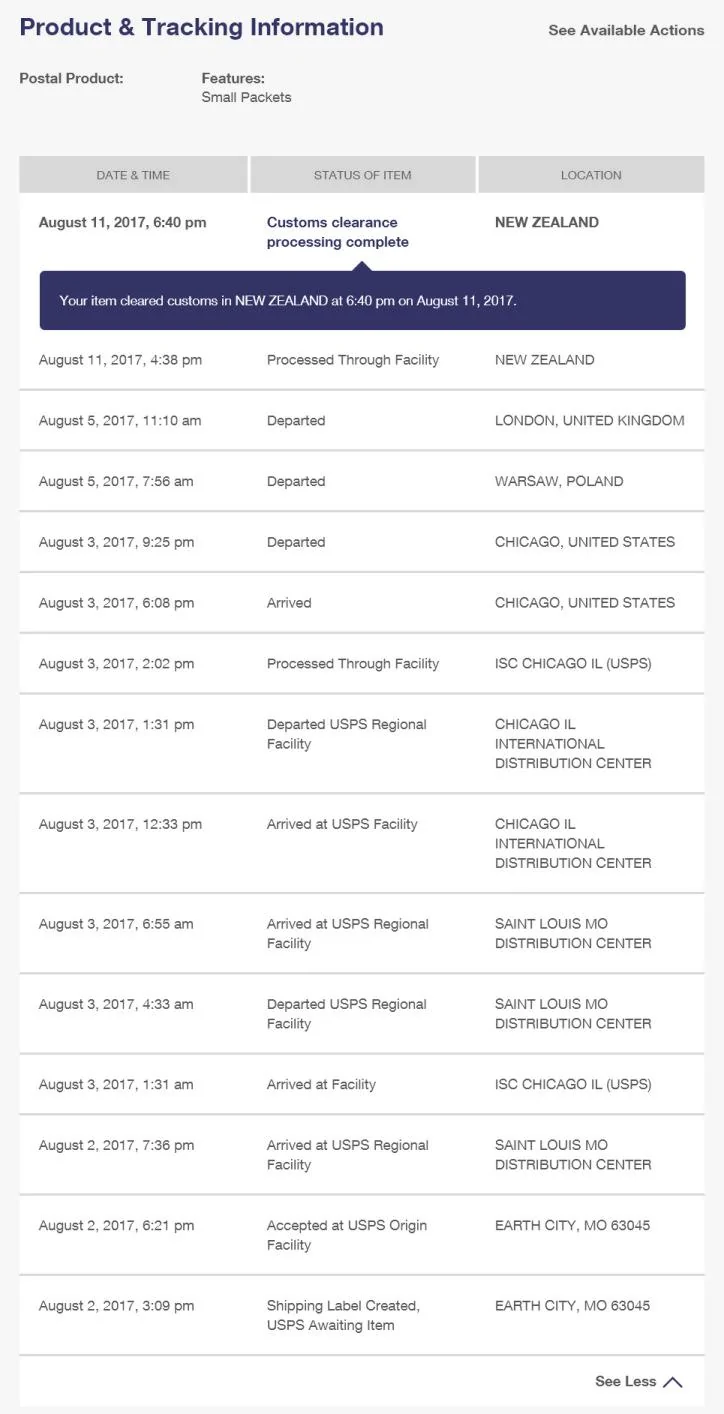Select the WARSAW, POLAND location entry
The image size is (724, 1414).
(x=559, y=481)
